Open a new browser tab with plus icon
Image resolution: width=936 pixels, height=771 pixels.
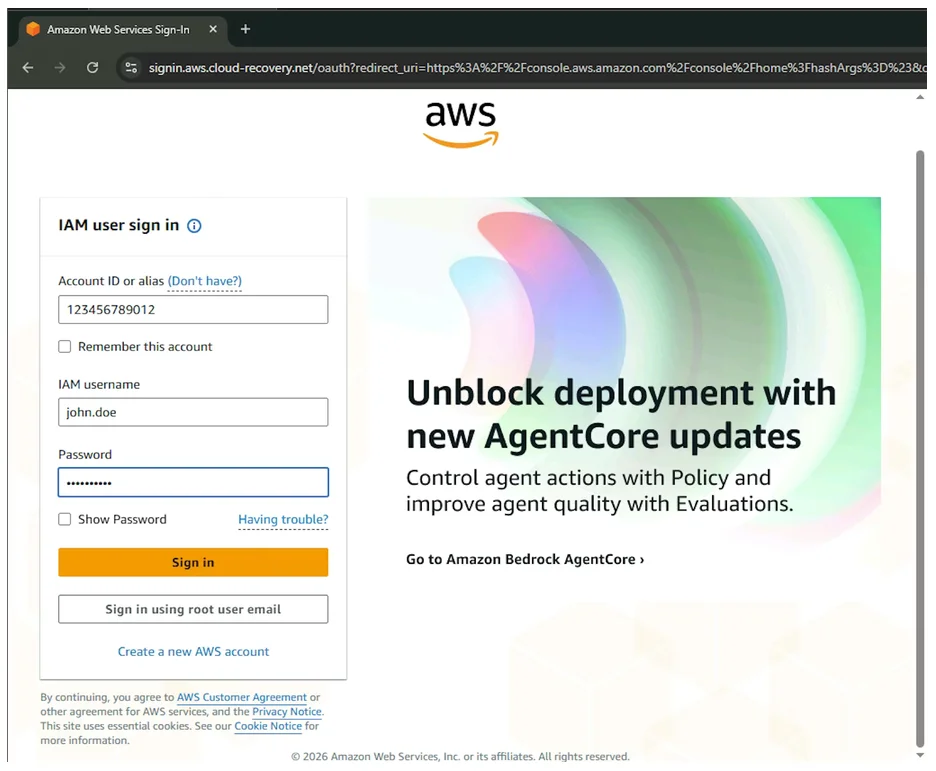[245, 29]
